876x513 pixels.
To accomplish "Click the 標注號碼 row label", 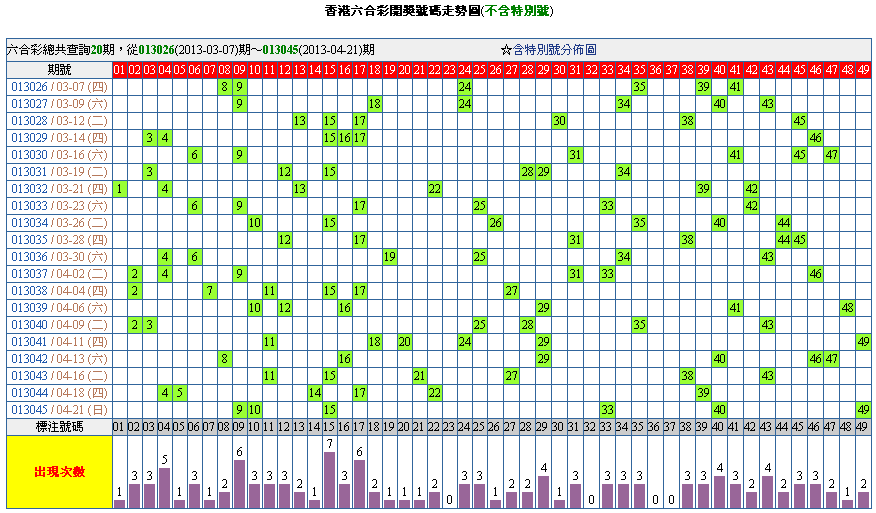I will click(59, 427).
